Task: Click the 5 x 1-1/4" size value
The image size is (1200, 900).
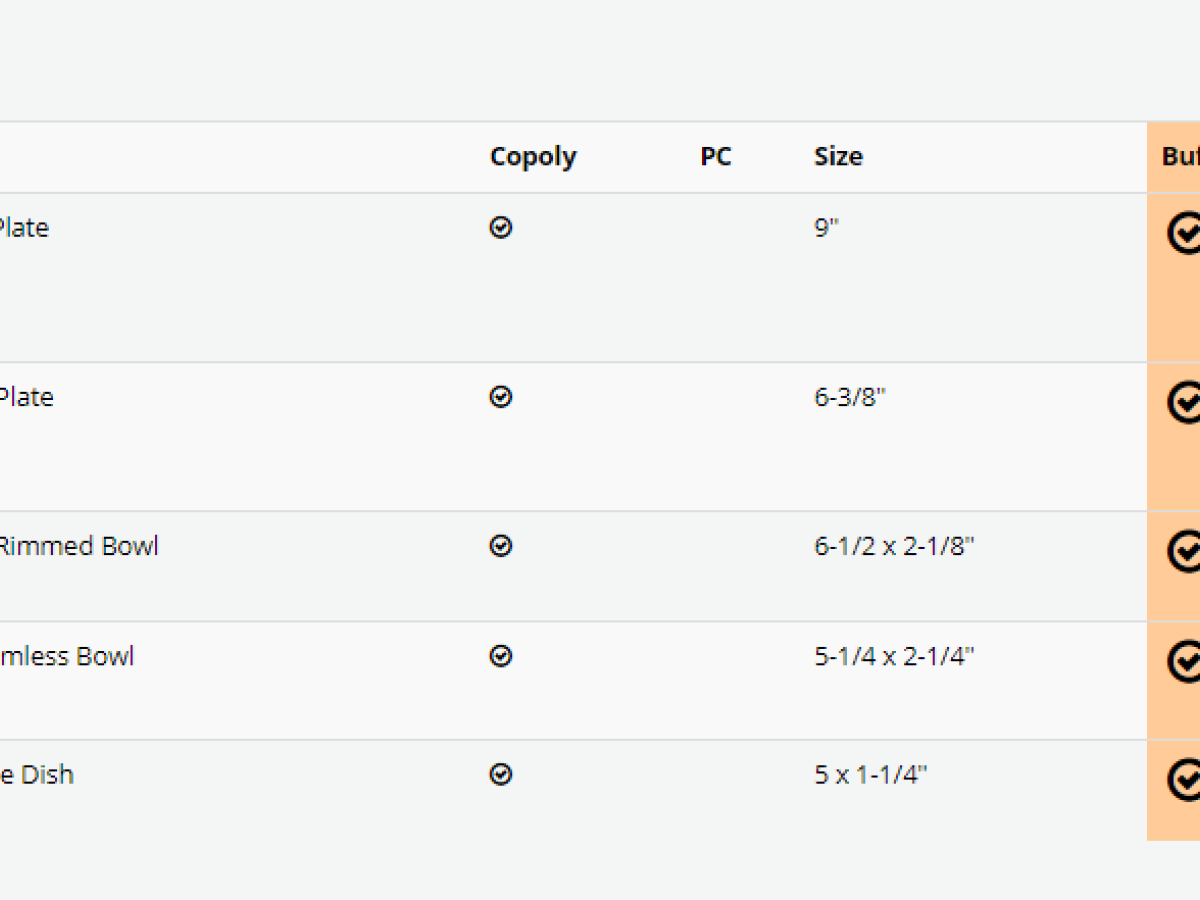Action: pyautogui.click(x=870, y=775)
